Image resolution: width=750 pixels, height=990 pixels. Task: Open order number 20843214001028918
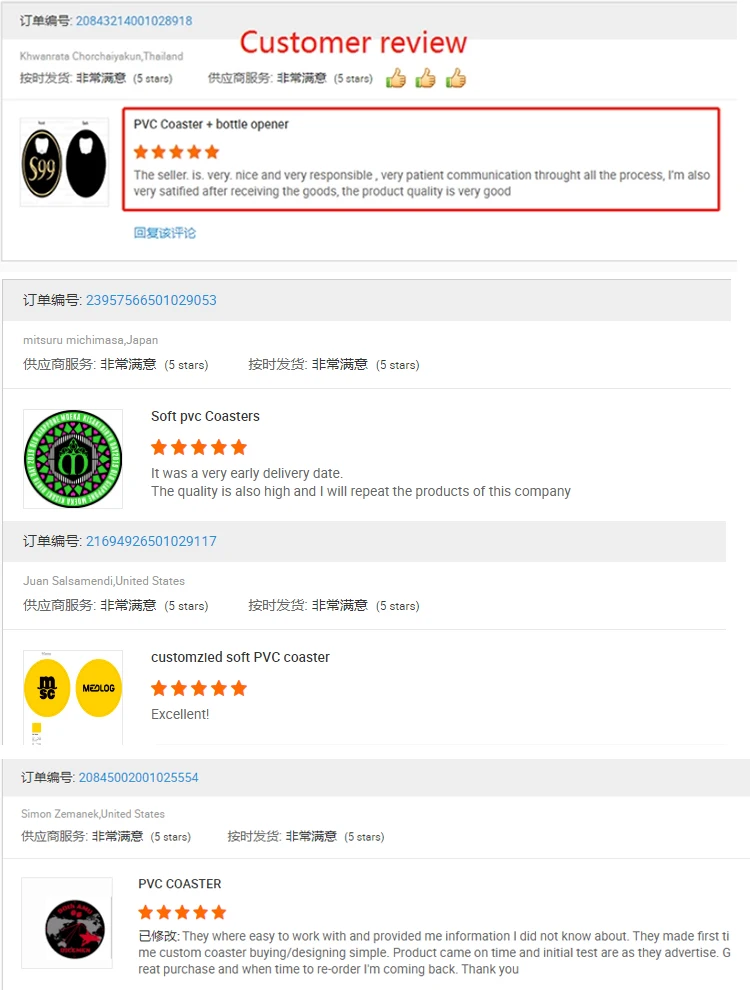pos(134,21)
